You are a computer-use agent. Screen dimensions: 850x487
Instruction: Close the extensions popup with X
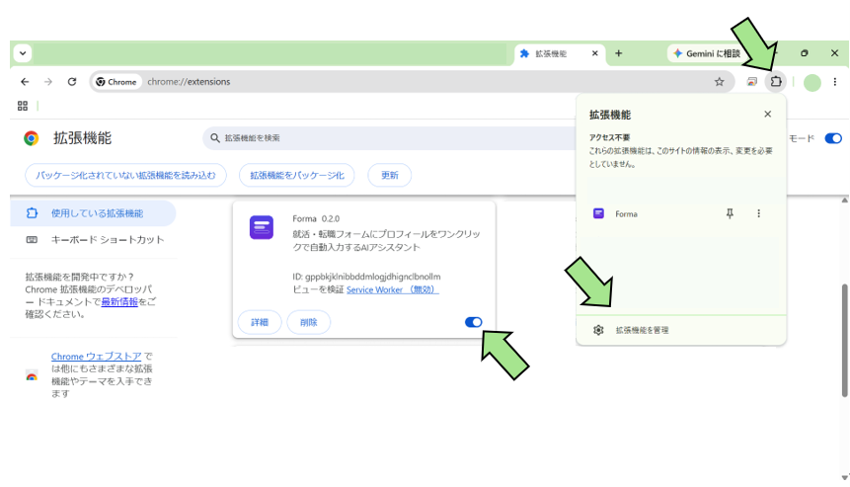tap(768, 114)
